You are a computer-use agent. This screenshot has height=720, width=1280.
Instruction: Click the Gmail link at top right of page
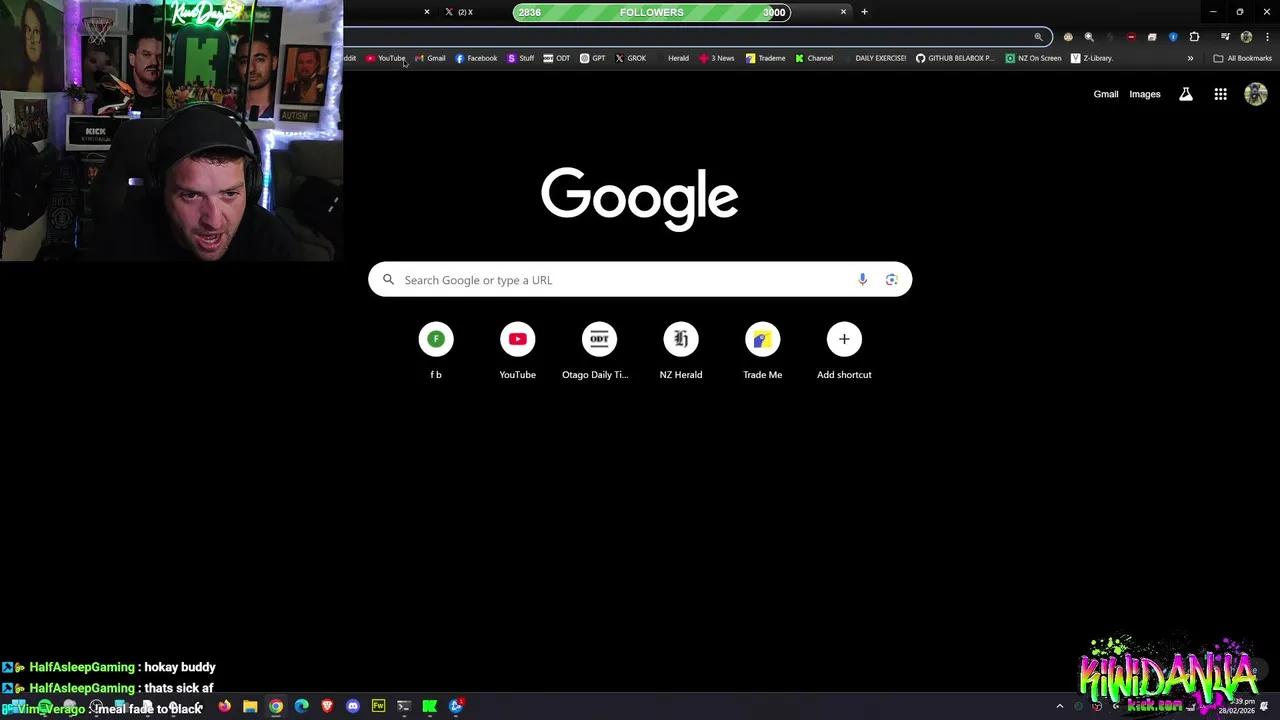1106,94
